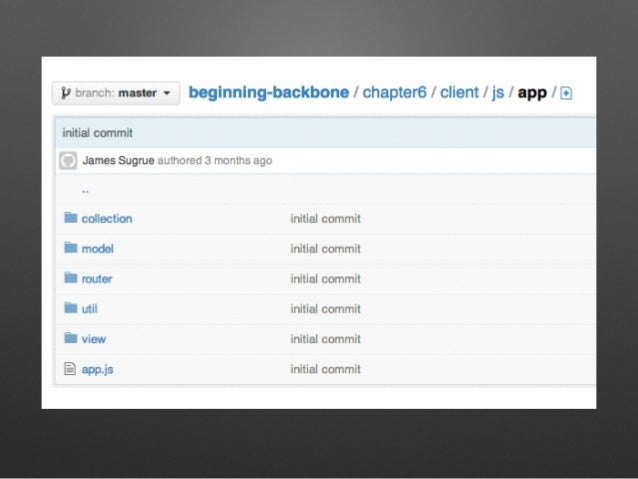Click the view folder icon
638x479 pixels.
pyautogui.click(x=71, y=338)
